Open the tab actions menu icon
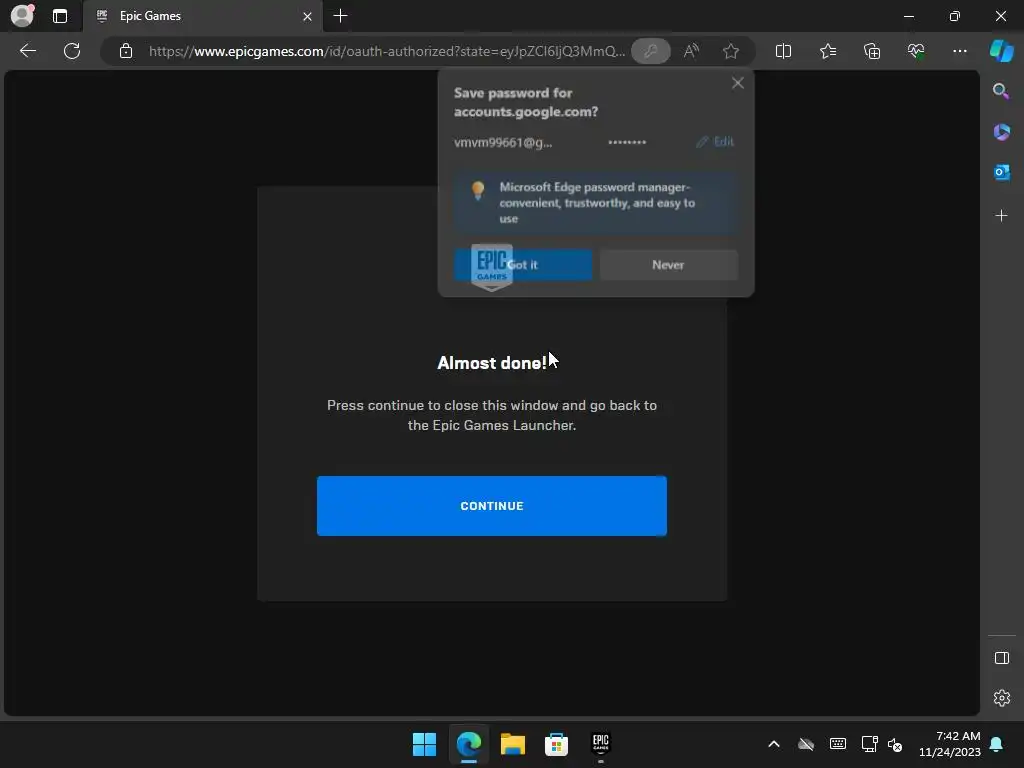 point(60,16)
